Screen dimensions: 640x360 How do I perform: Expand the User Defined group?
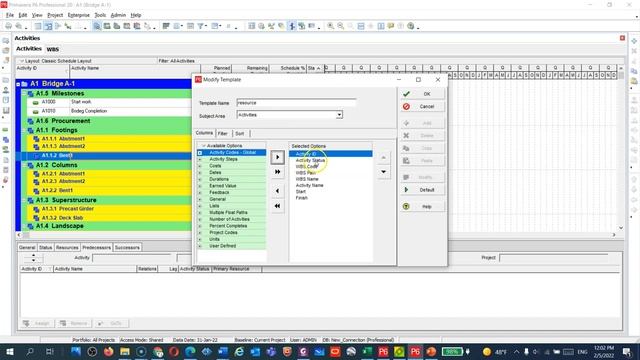click(x=200, y=246)
